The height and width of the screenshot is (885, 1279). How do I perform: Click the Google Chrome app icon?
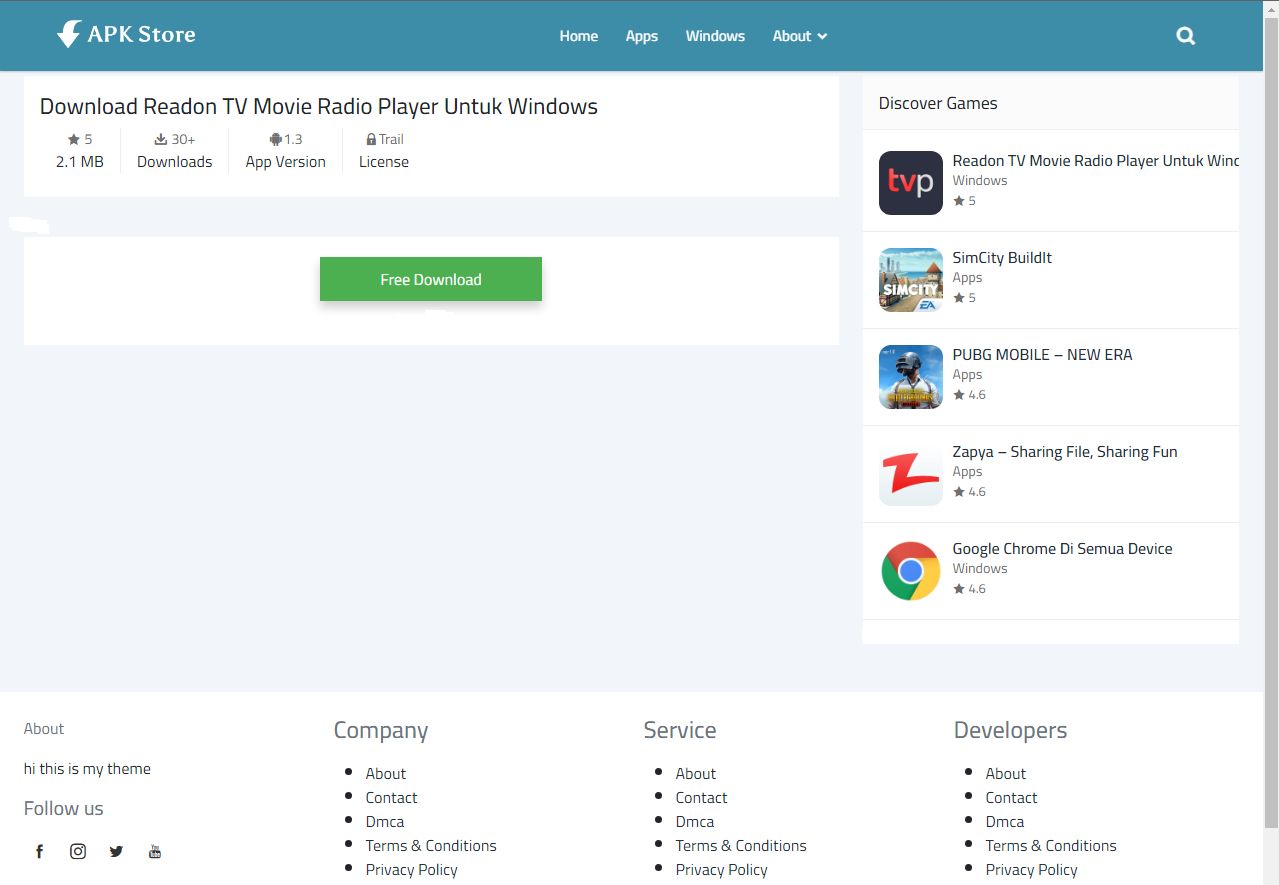pyautogui.click(x=911, y=571)
